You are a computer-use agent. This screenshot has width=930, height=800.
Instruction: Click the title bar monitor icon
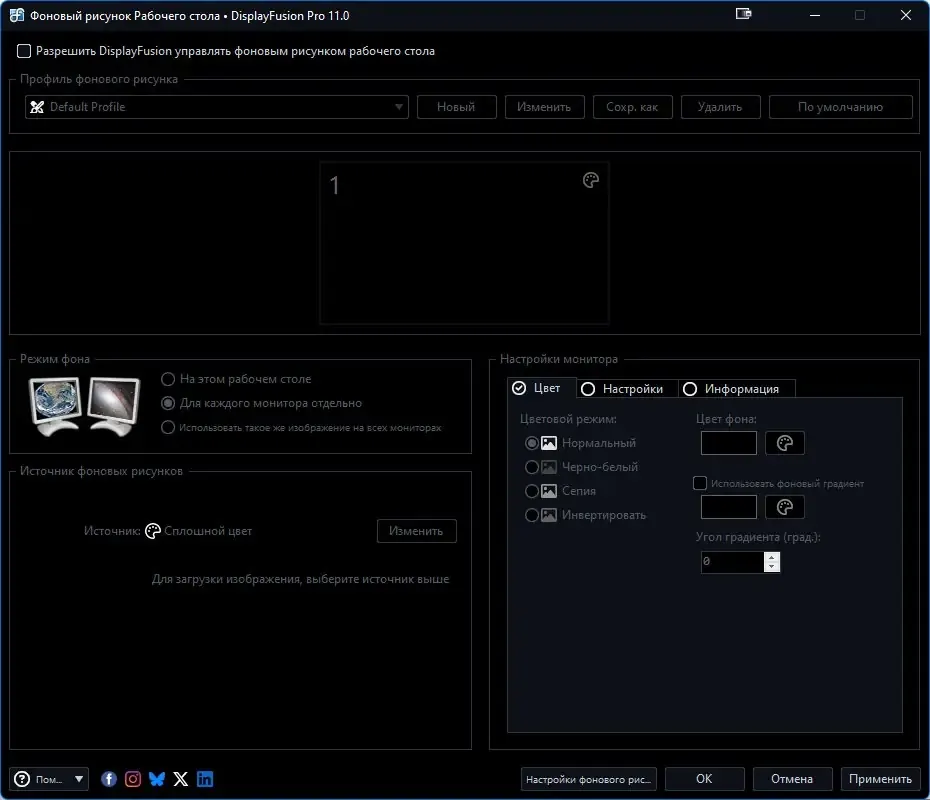[x=743, y=14]
